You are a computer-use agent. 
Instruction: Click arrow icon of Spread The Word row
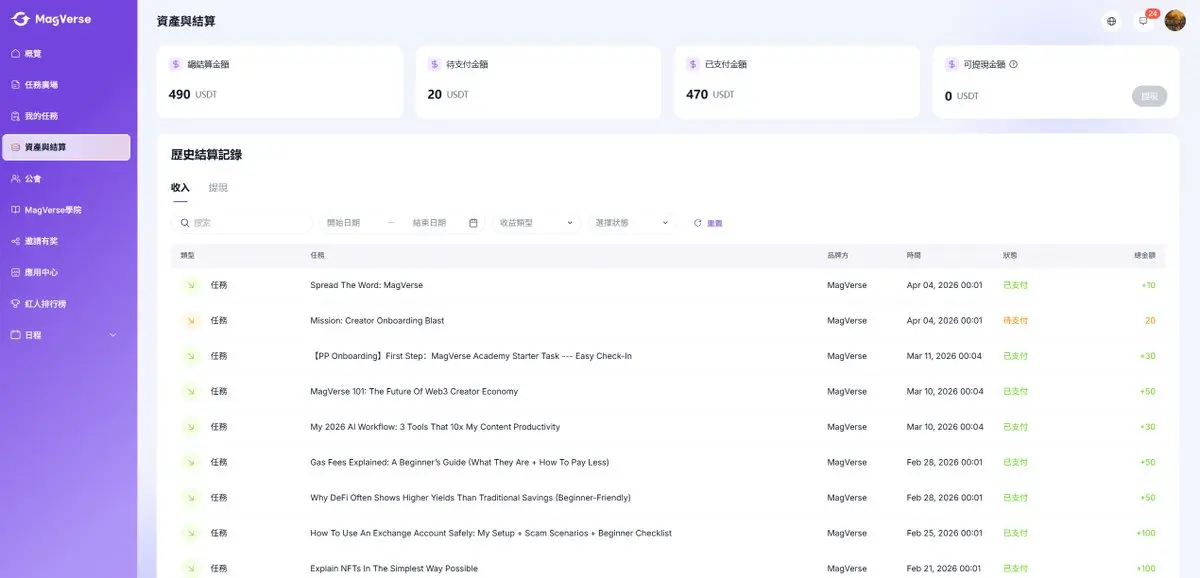coord(190,285)
